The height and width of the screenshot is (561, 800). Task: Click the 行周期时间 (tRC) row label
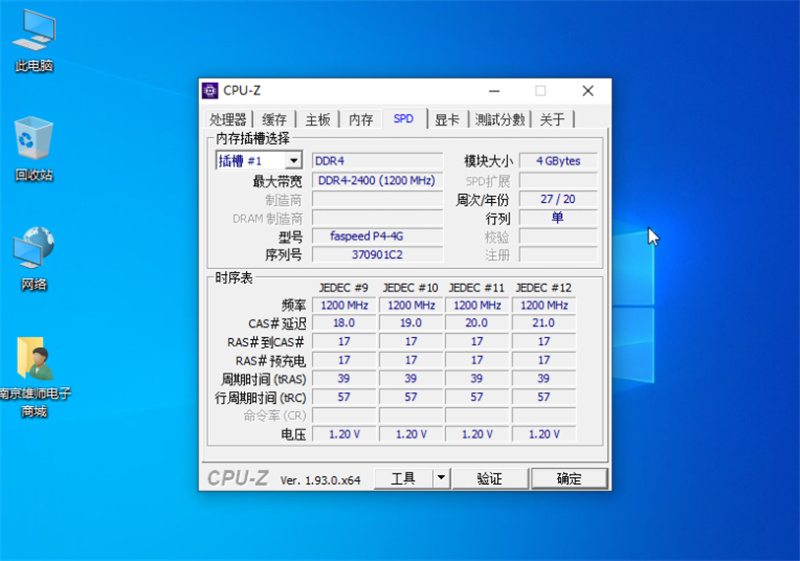[x=260, y=398]
